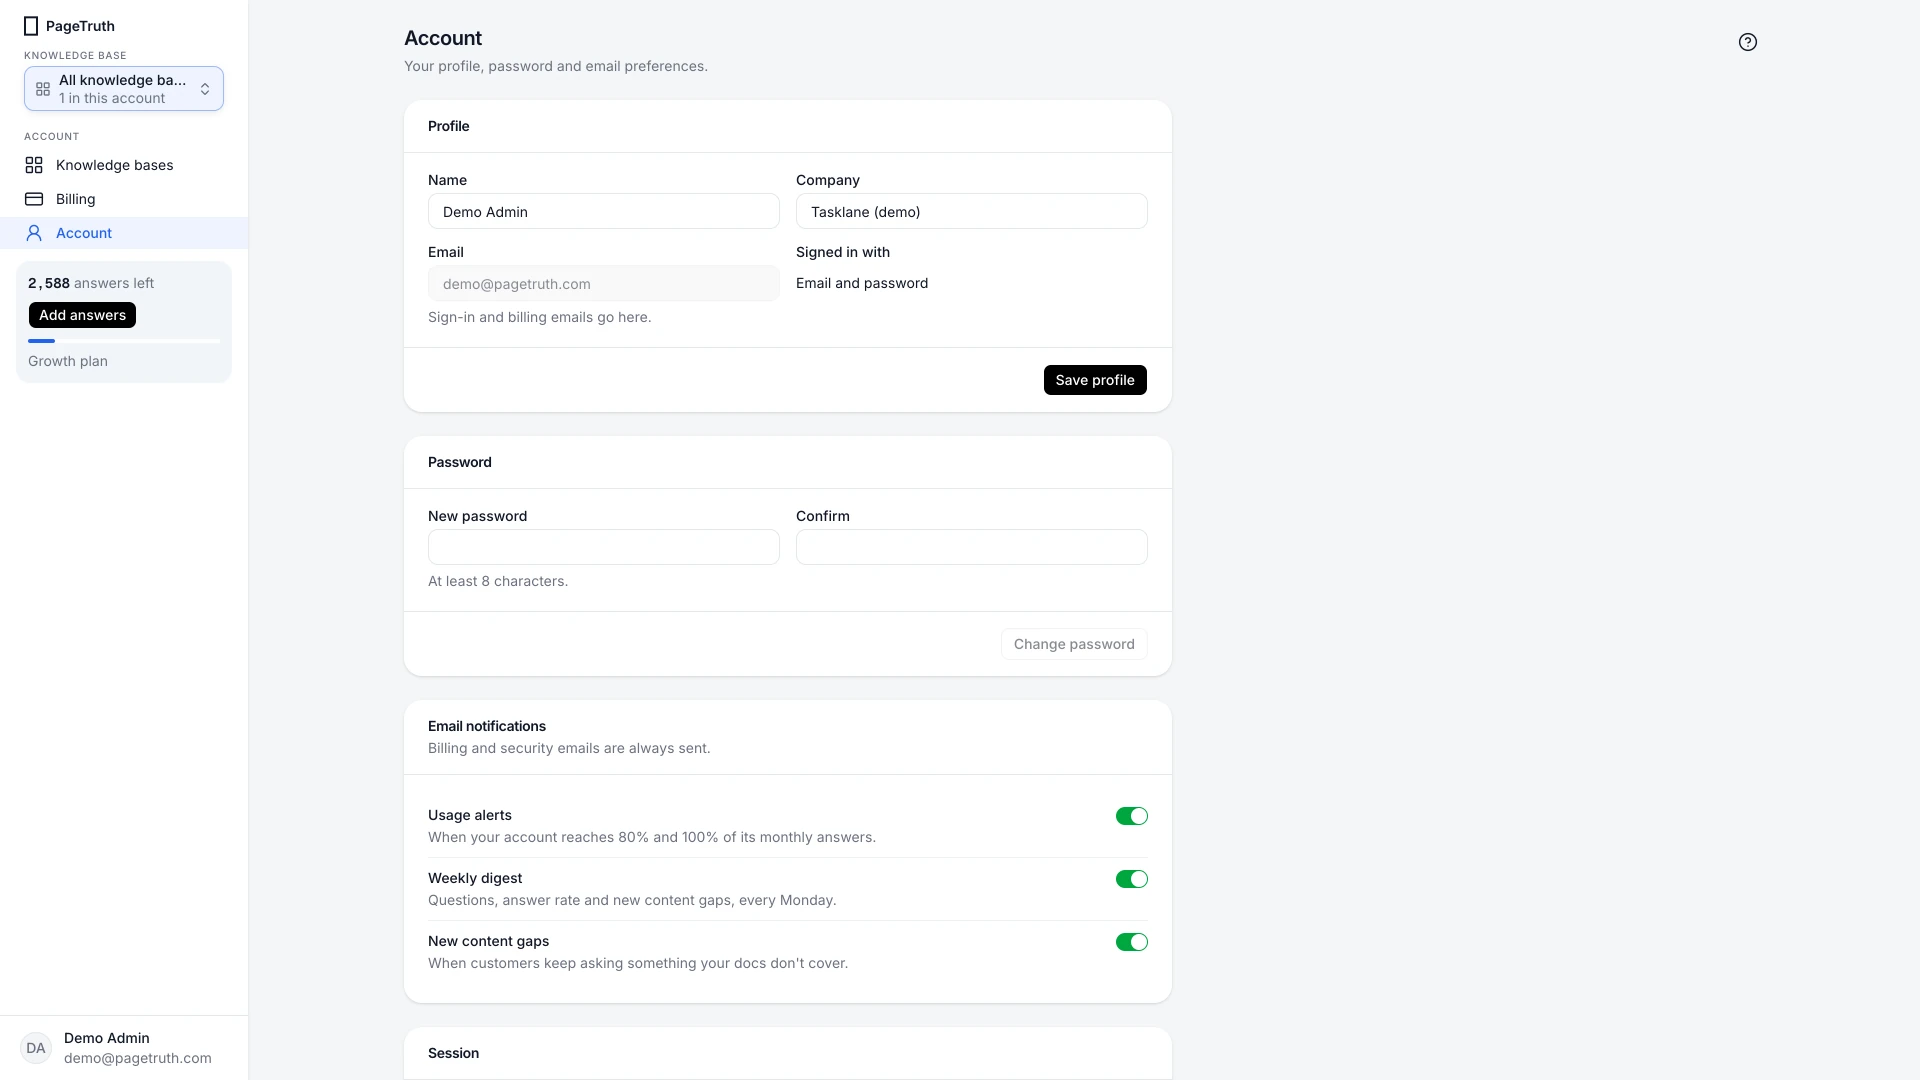Click the "Sign-in and billing emails go here." note

click(539, 317)
